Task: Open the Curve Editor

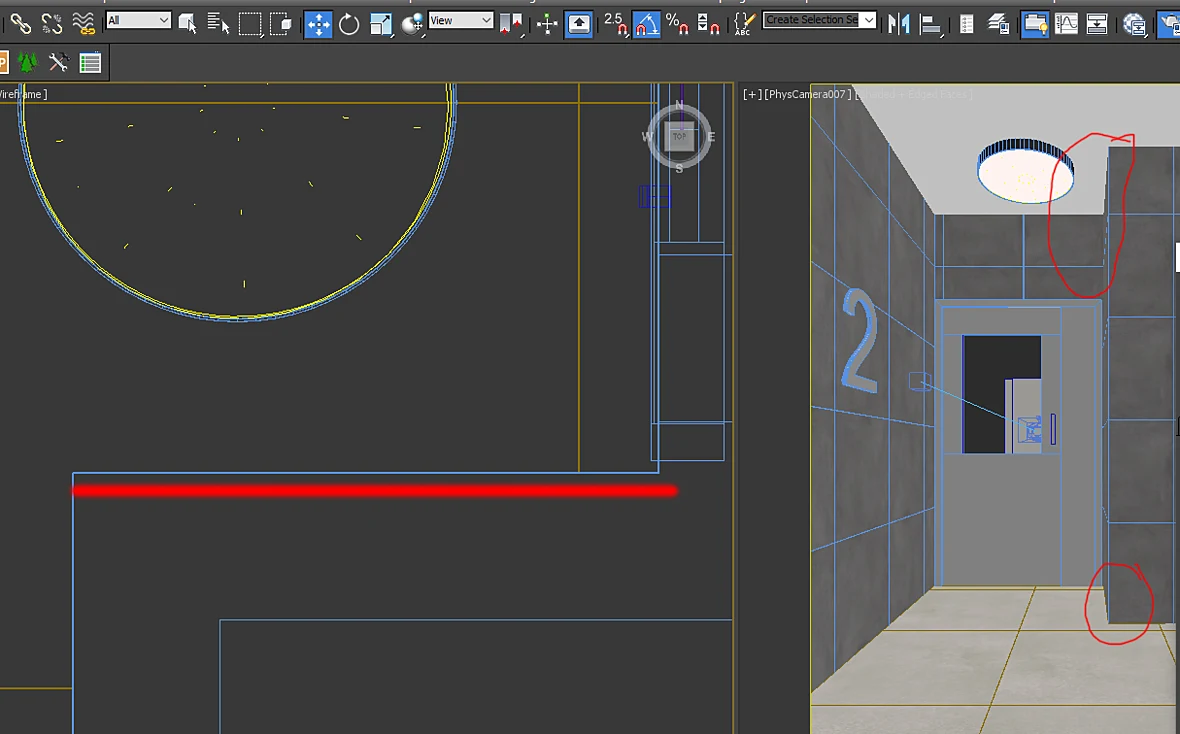Action: click(1066, 24)
